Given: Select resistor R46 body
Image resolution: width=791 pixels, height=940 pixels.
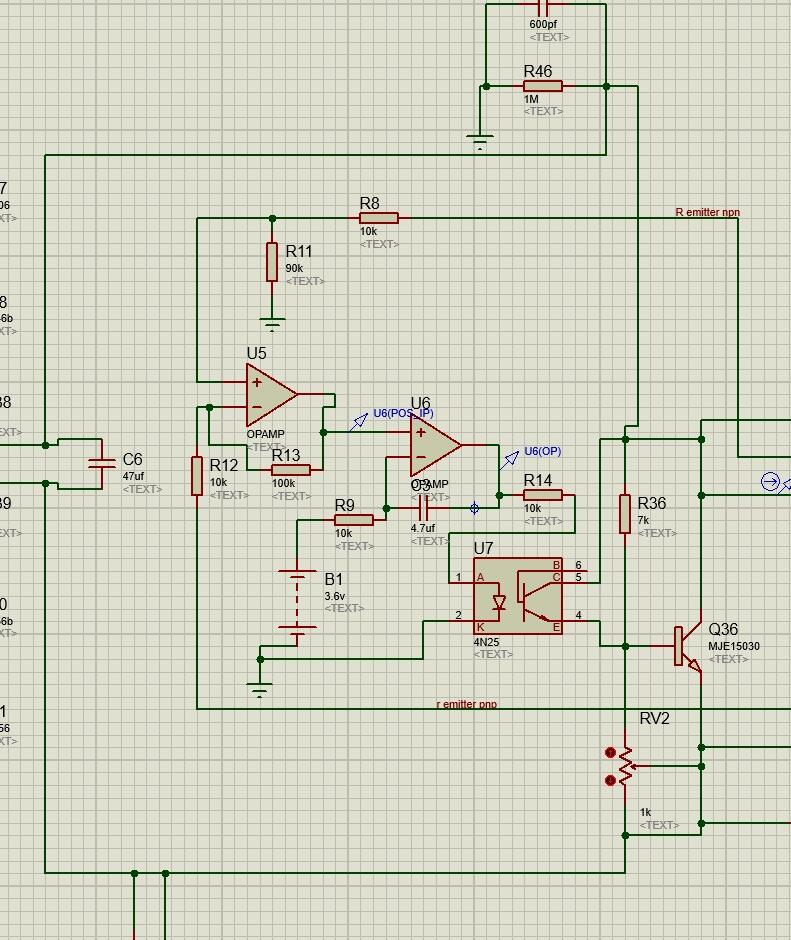Looking at the screenshot, I should click(x=543, y=86).
